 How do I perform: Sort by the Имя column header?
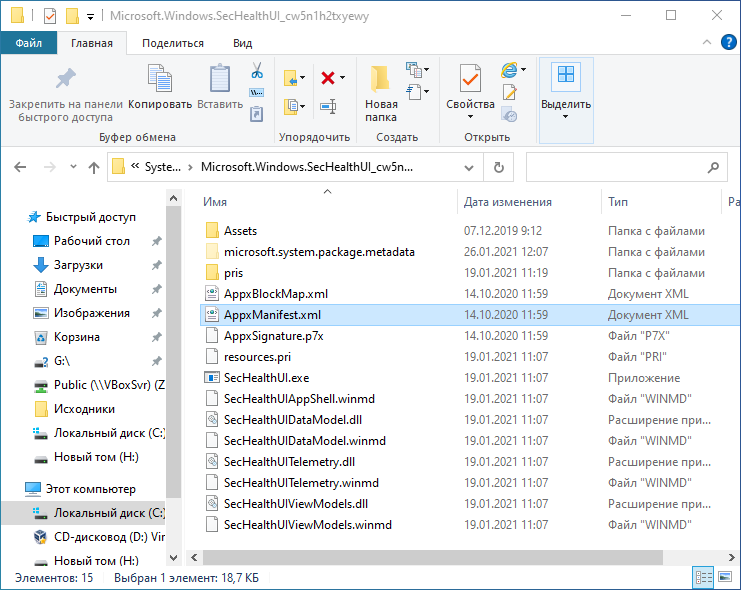tap(215, 202)
